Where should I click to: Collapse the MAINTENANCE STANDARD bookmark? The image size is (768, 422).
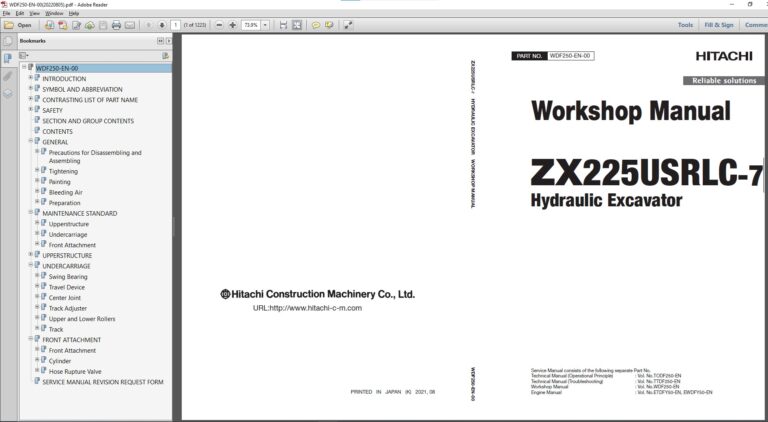click(30, 212)
